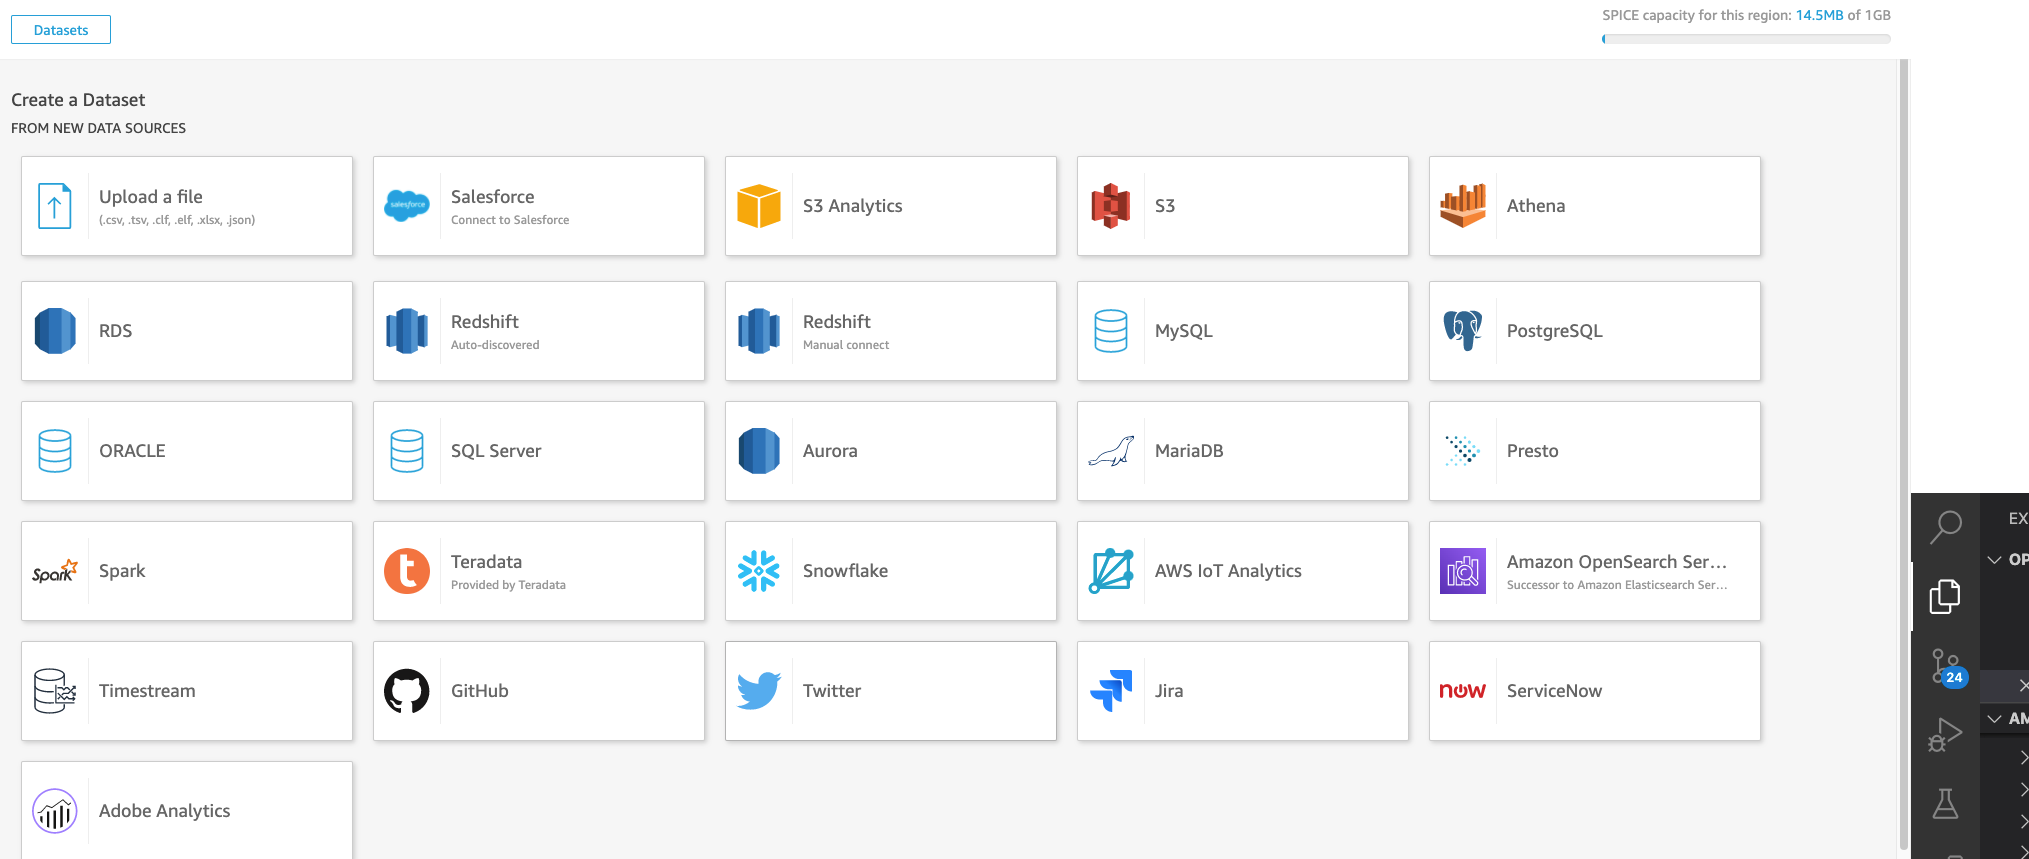
Task: Click 'Successor to Amazon Elasticsearch Ser…' text
Action: pos(1617,585)
